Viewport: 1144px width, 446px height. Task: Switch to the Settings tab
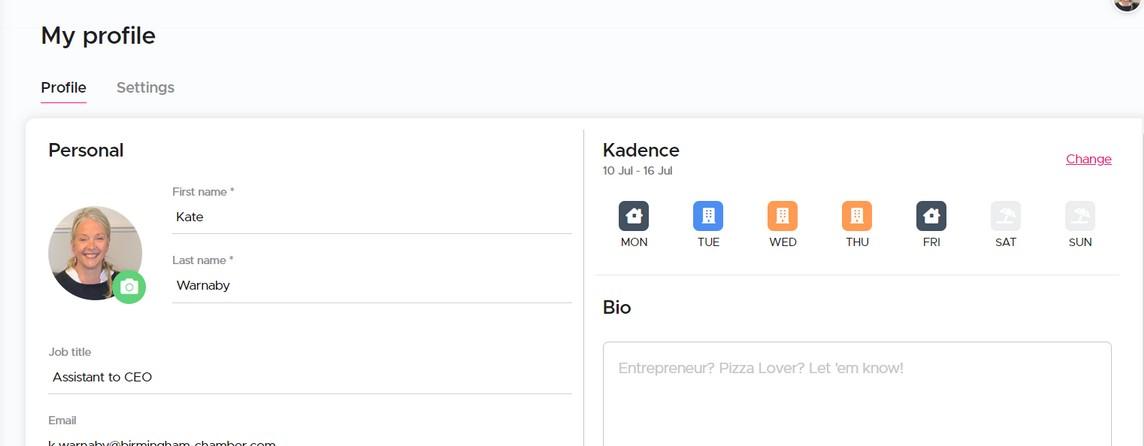click(145, 88)
